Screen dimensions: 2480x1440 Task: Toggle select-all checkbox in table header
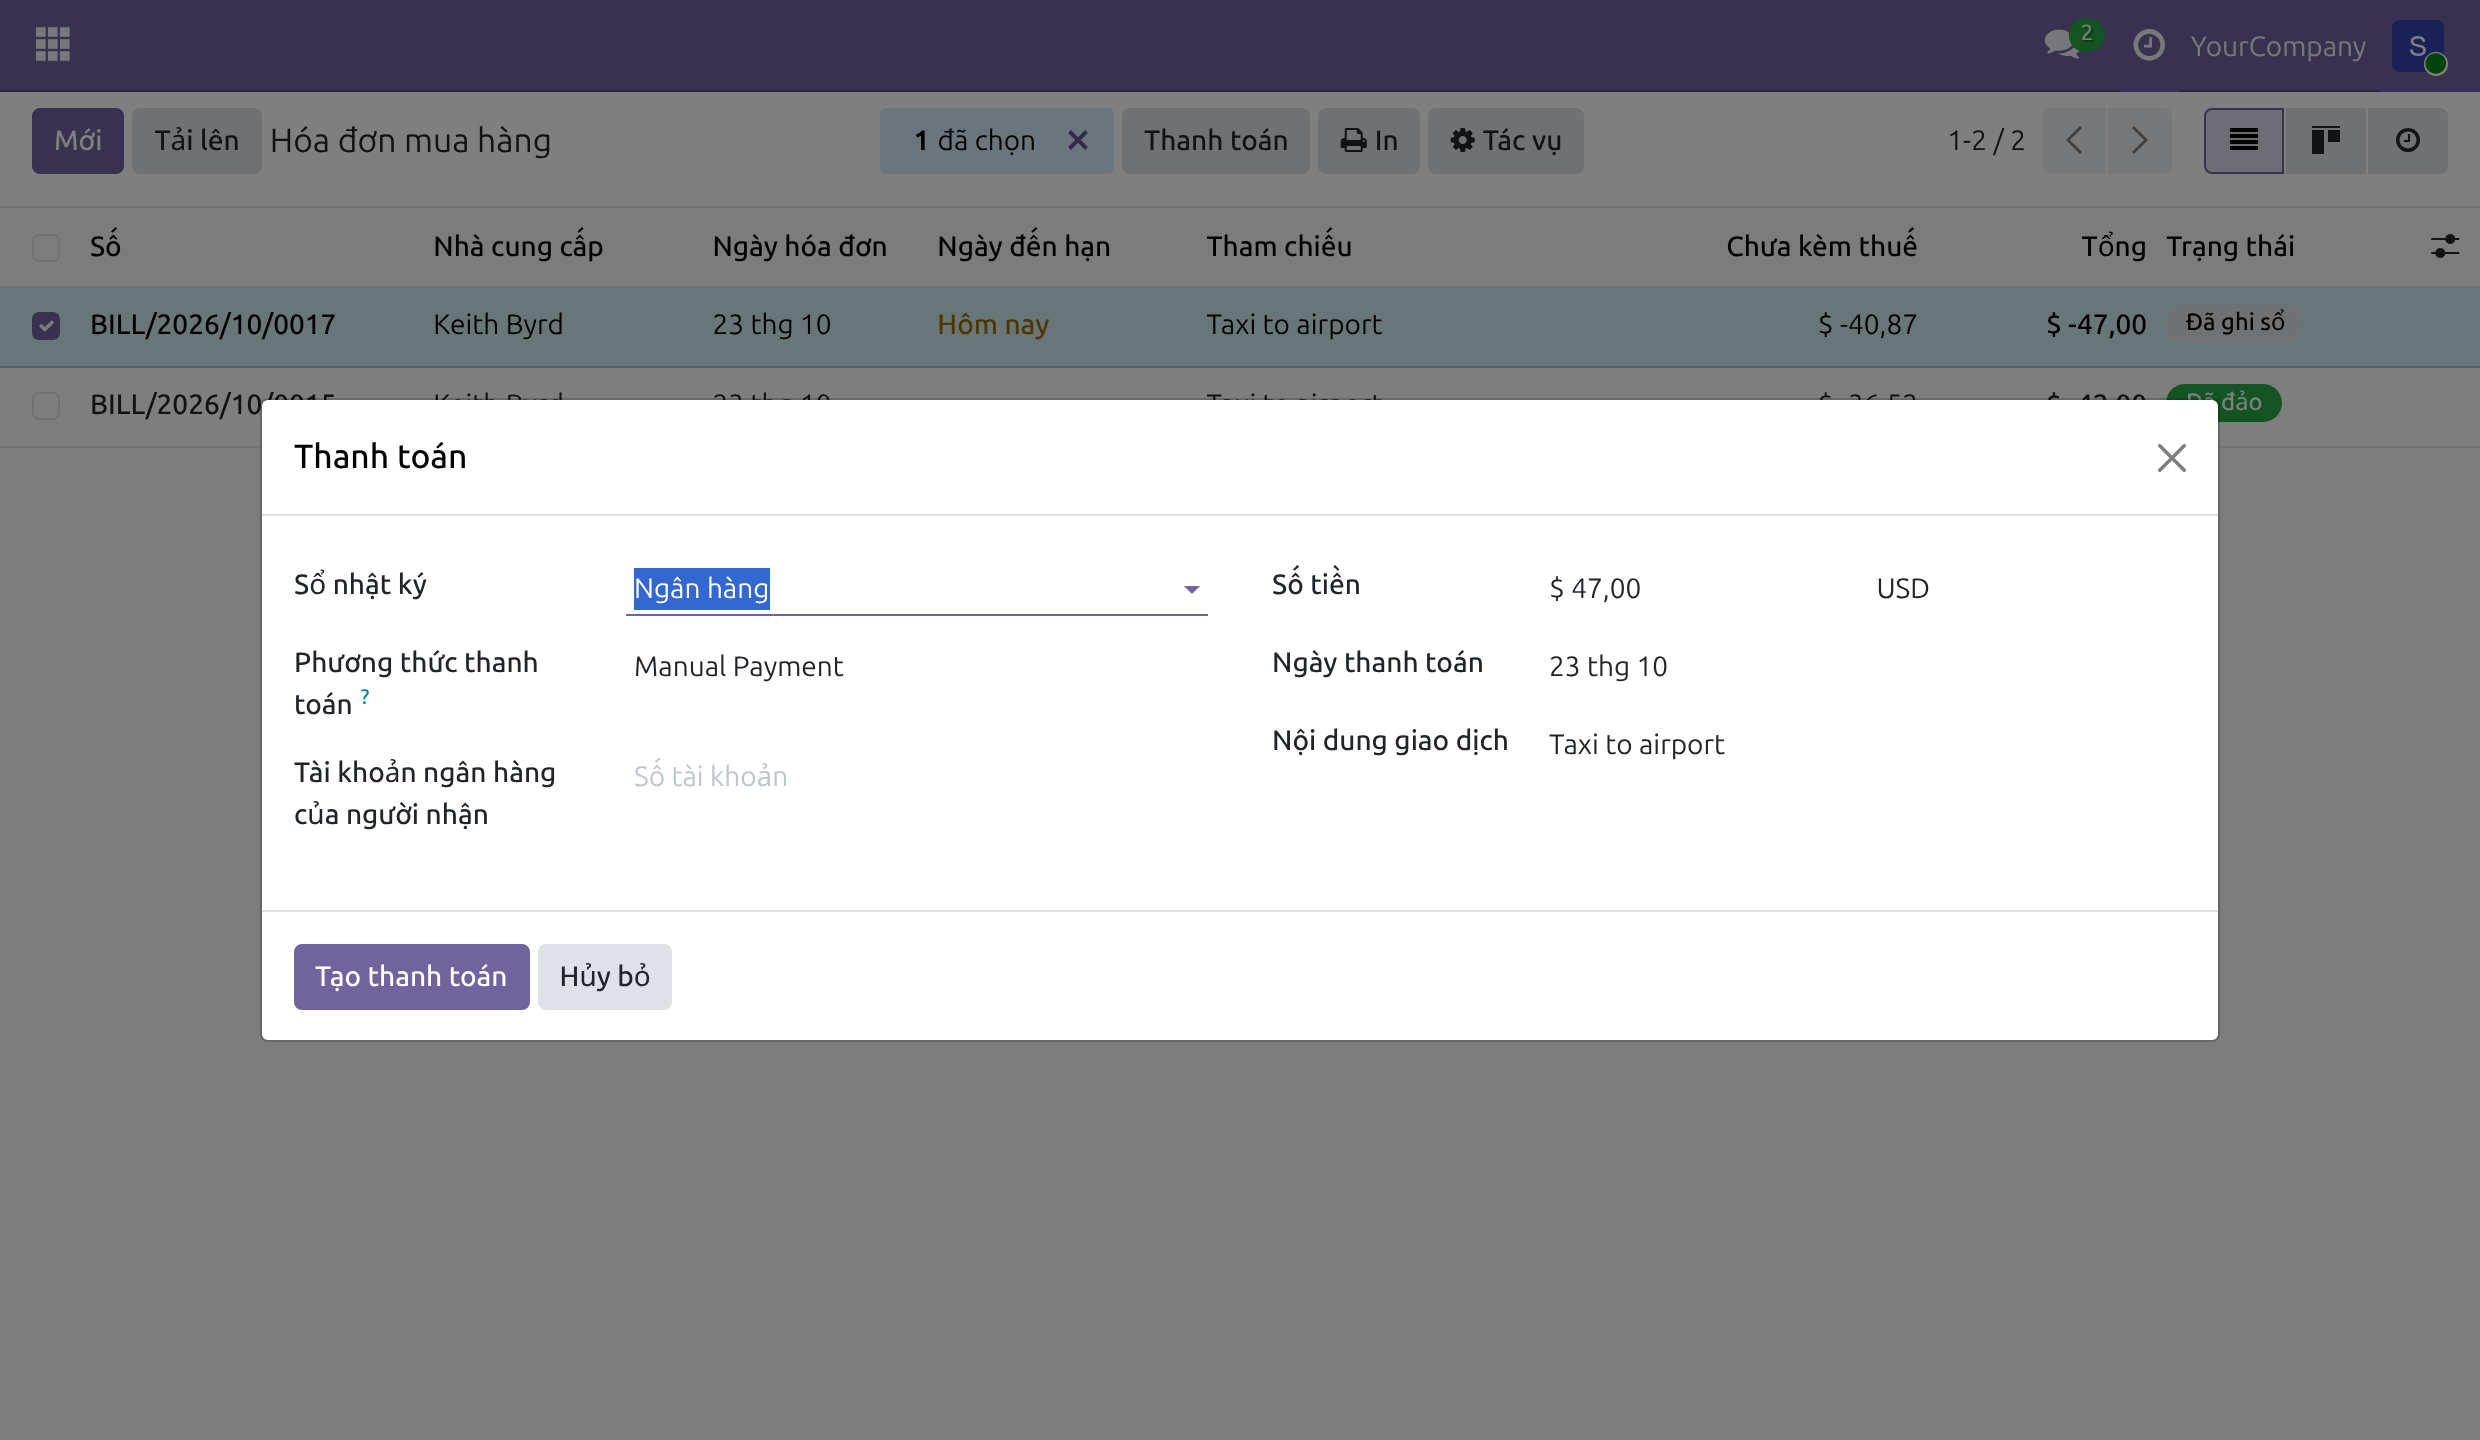coord(46,247)
